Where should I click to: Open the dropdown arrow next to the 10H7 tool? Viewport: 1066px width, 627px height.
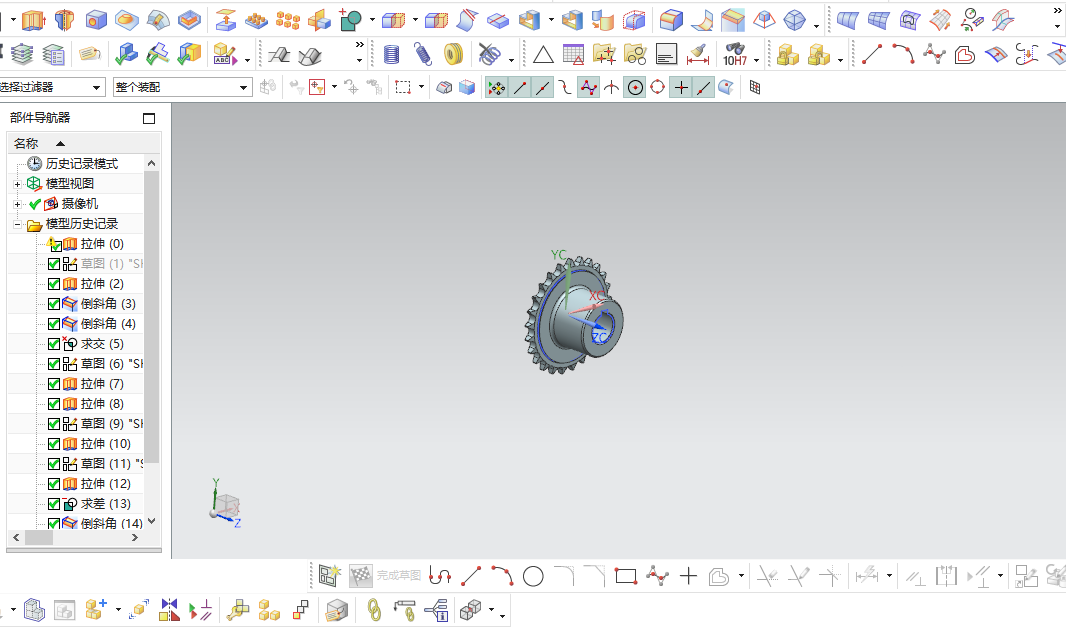pyautogui.click(x=757, y=60)
